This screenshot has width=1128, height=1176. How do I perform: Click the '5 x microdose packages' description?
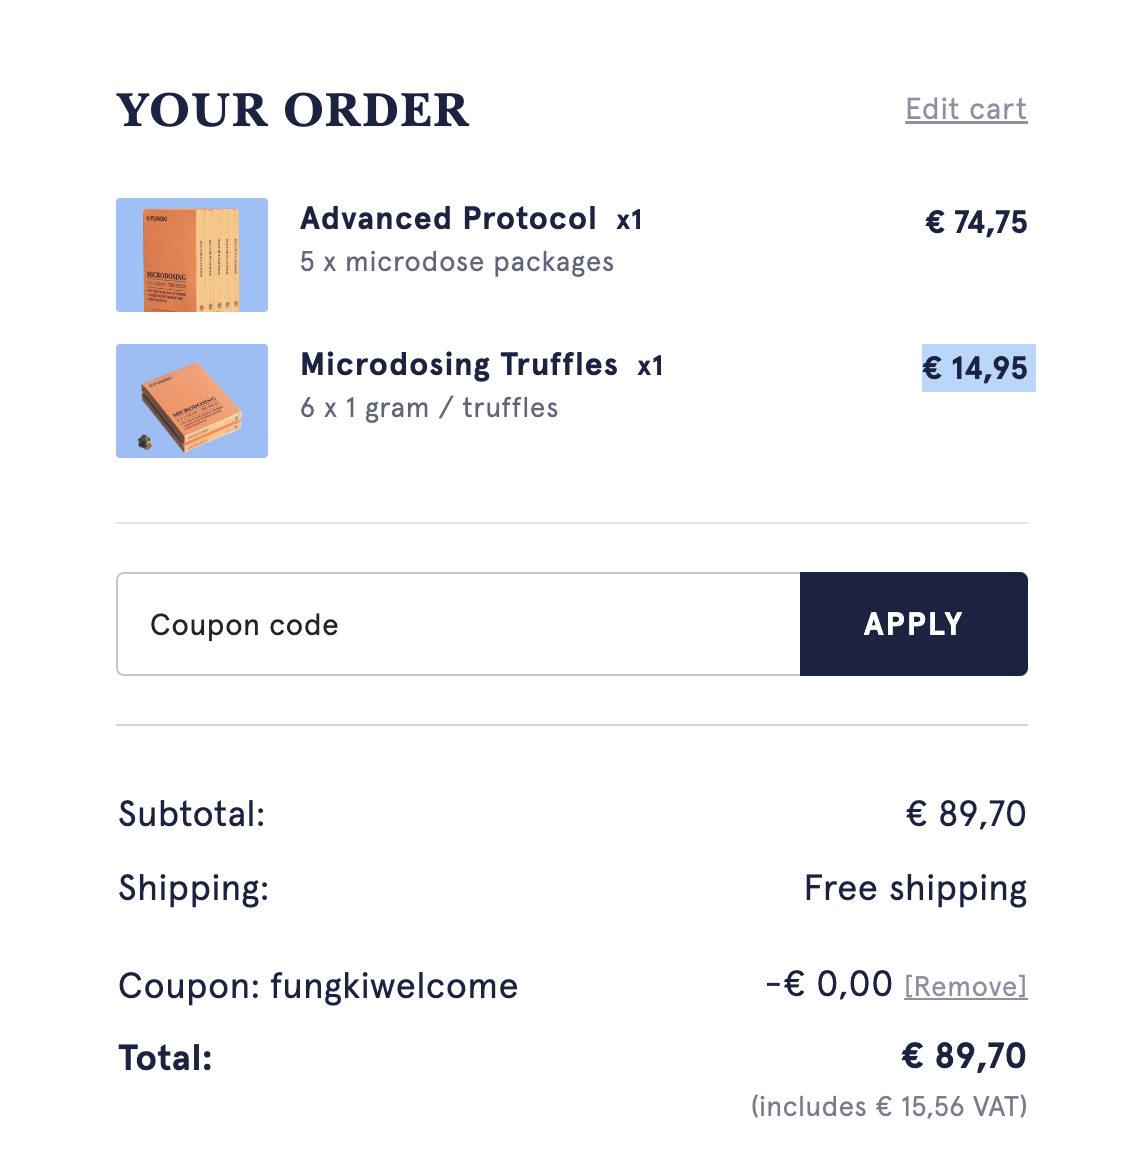pos(458,262)
